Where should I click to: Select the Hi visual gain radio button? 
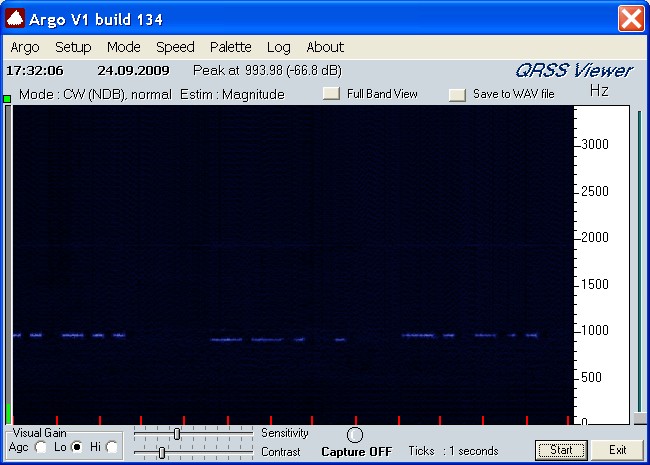tap(112, 447)
